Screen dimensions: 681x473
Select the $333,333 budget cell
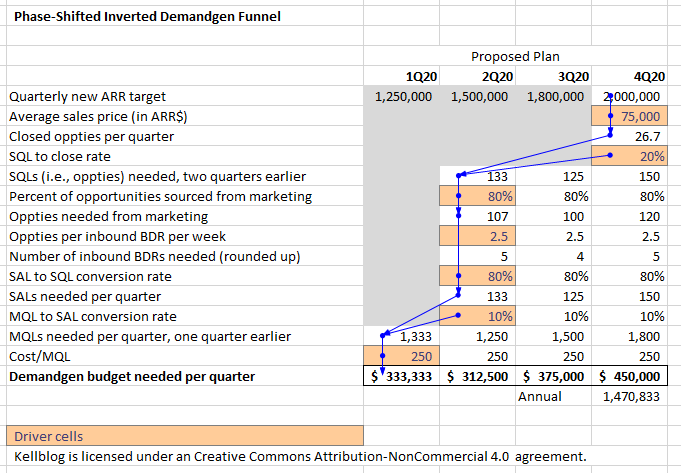401,376
